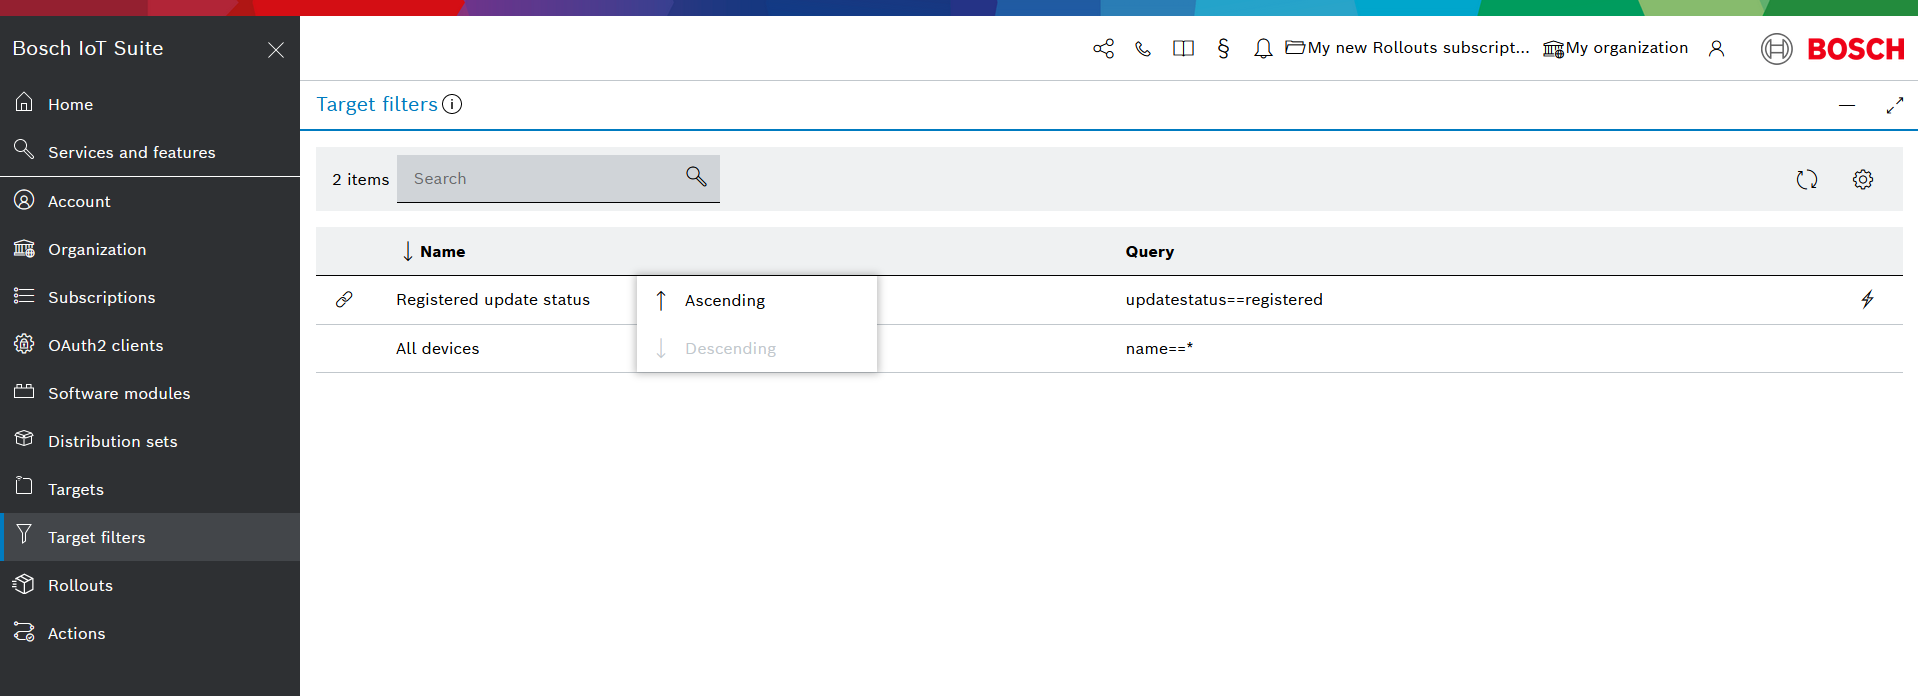Screen dimensions: 1918x696
Task: Open table settings gear icon
Action: tap(1862, 179)
